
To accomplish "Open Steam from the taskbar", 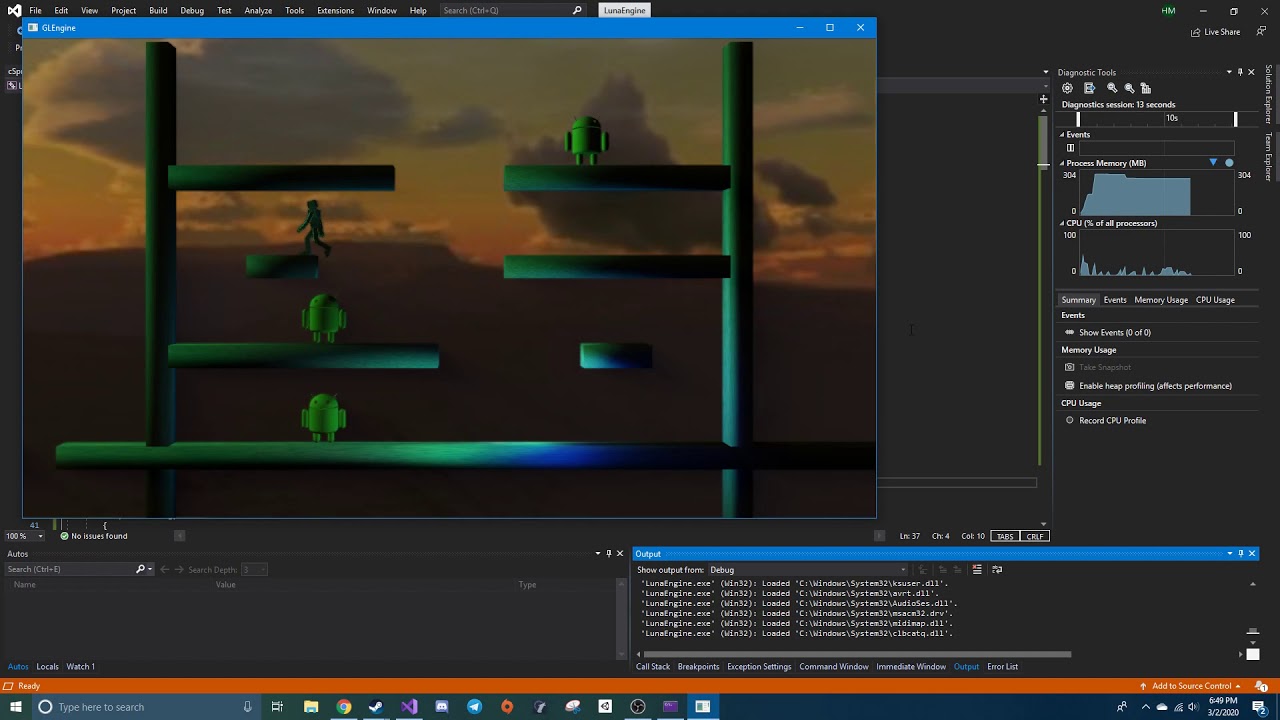I will pos(376,707).
